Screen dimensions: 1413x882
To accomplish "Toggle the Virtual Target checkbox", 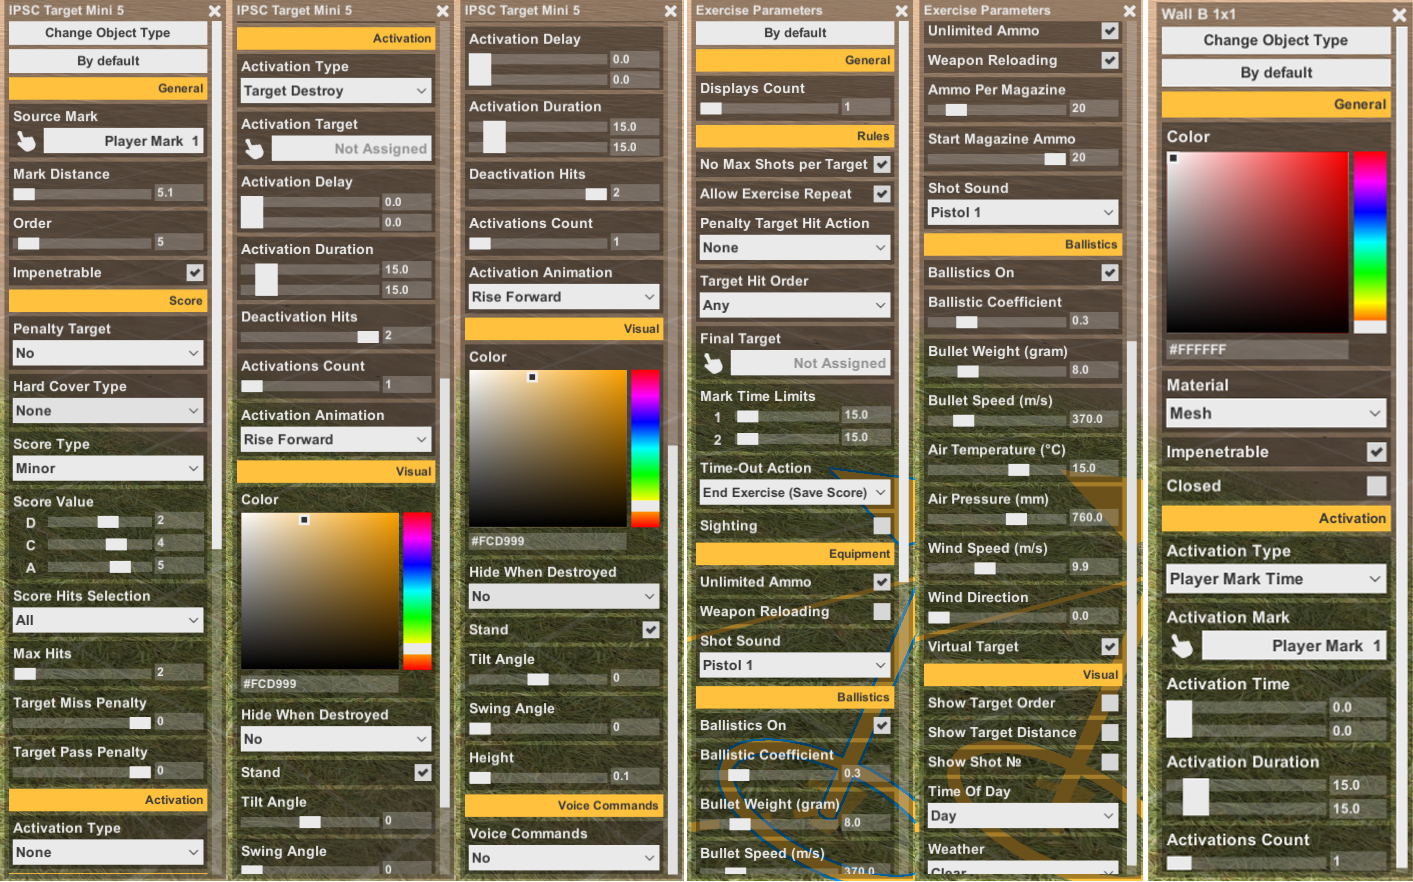I will tap(1109, 646).
